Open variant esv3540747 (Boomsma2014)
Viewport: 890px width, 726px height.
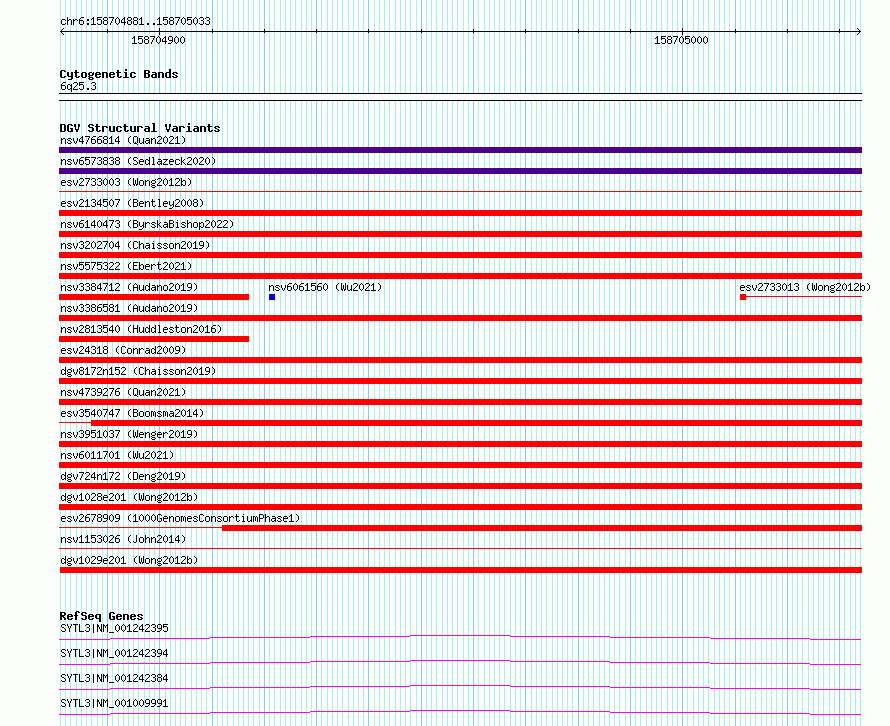[132, 413]
